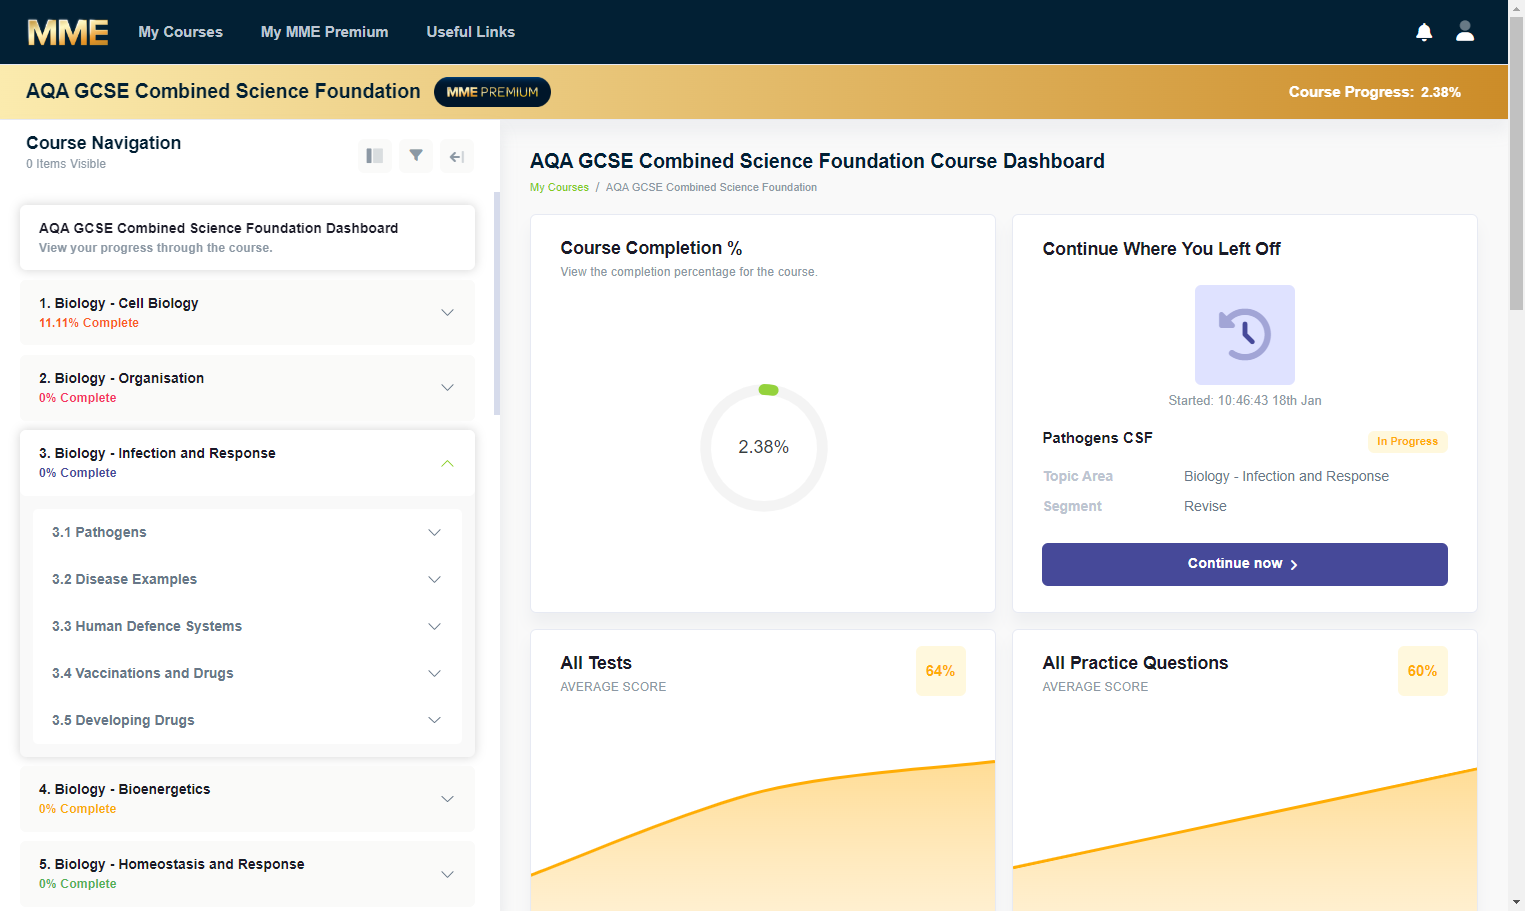The image size is (1525, 911).
Task: Click the 2.38% completion progress ring
Action: (764, 447)
